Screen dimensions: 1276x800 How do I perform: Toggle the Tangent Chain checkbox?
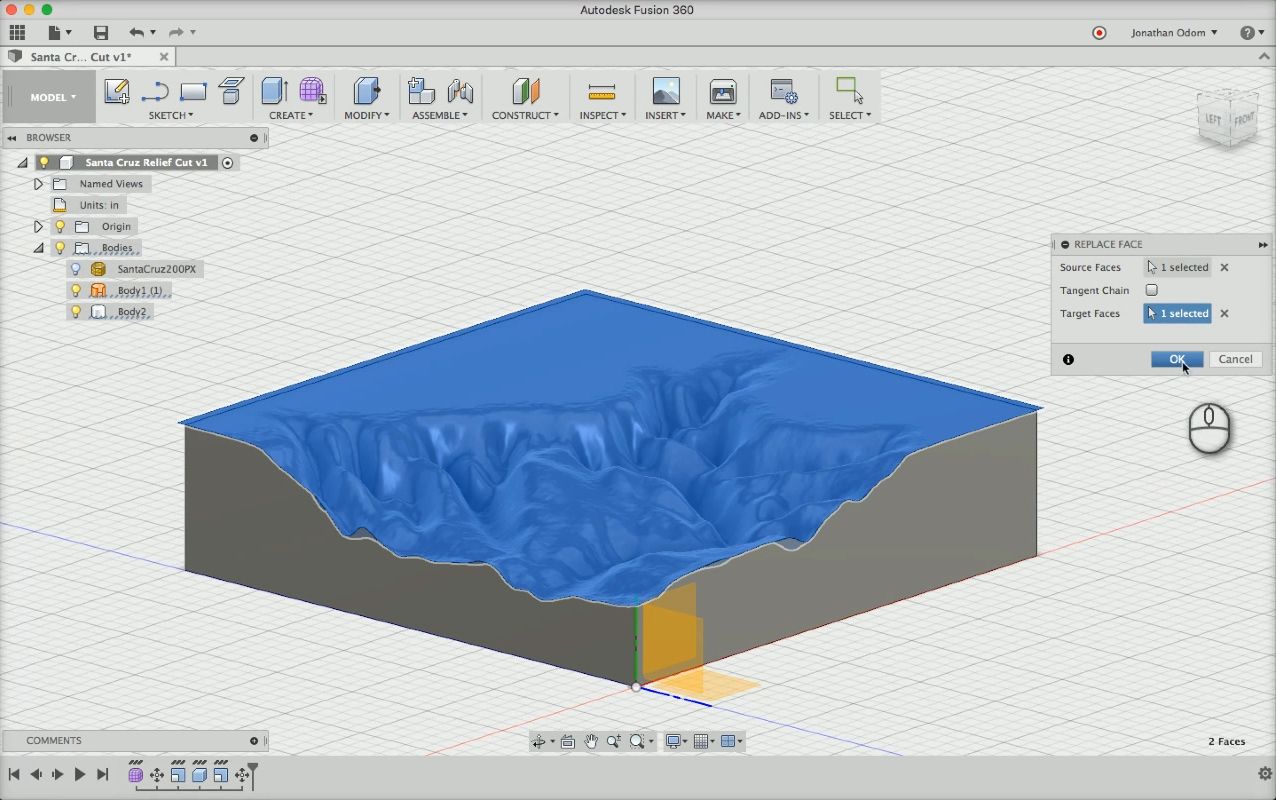point(1151,290)
